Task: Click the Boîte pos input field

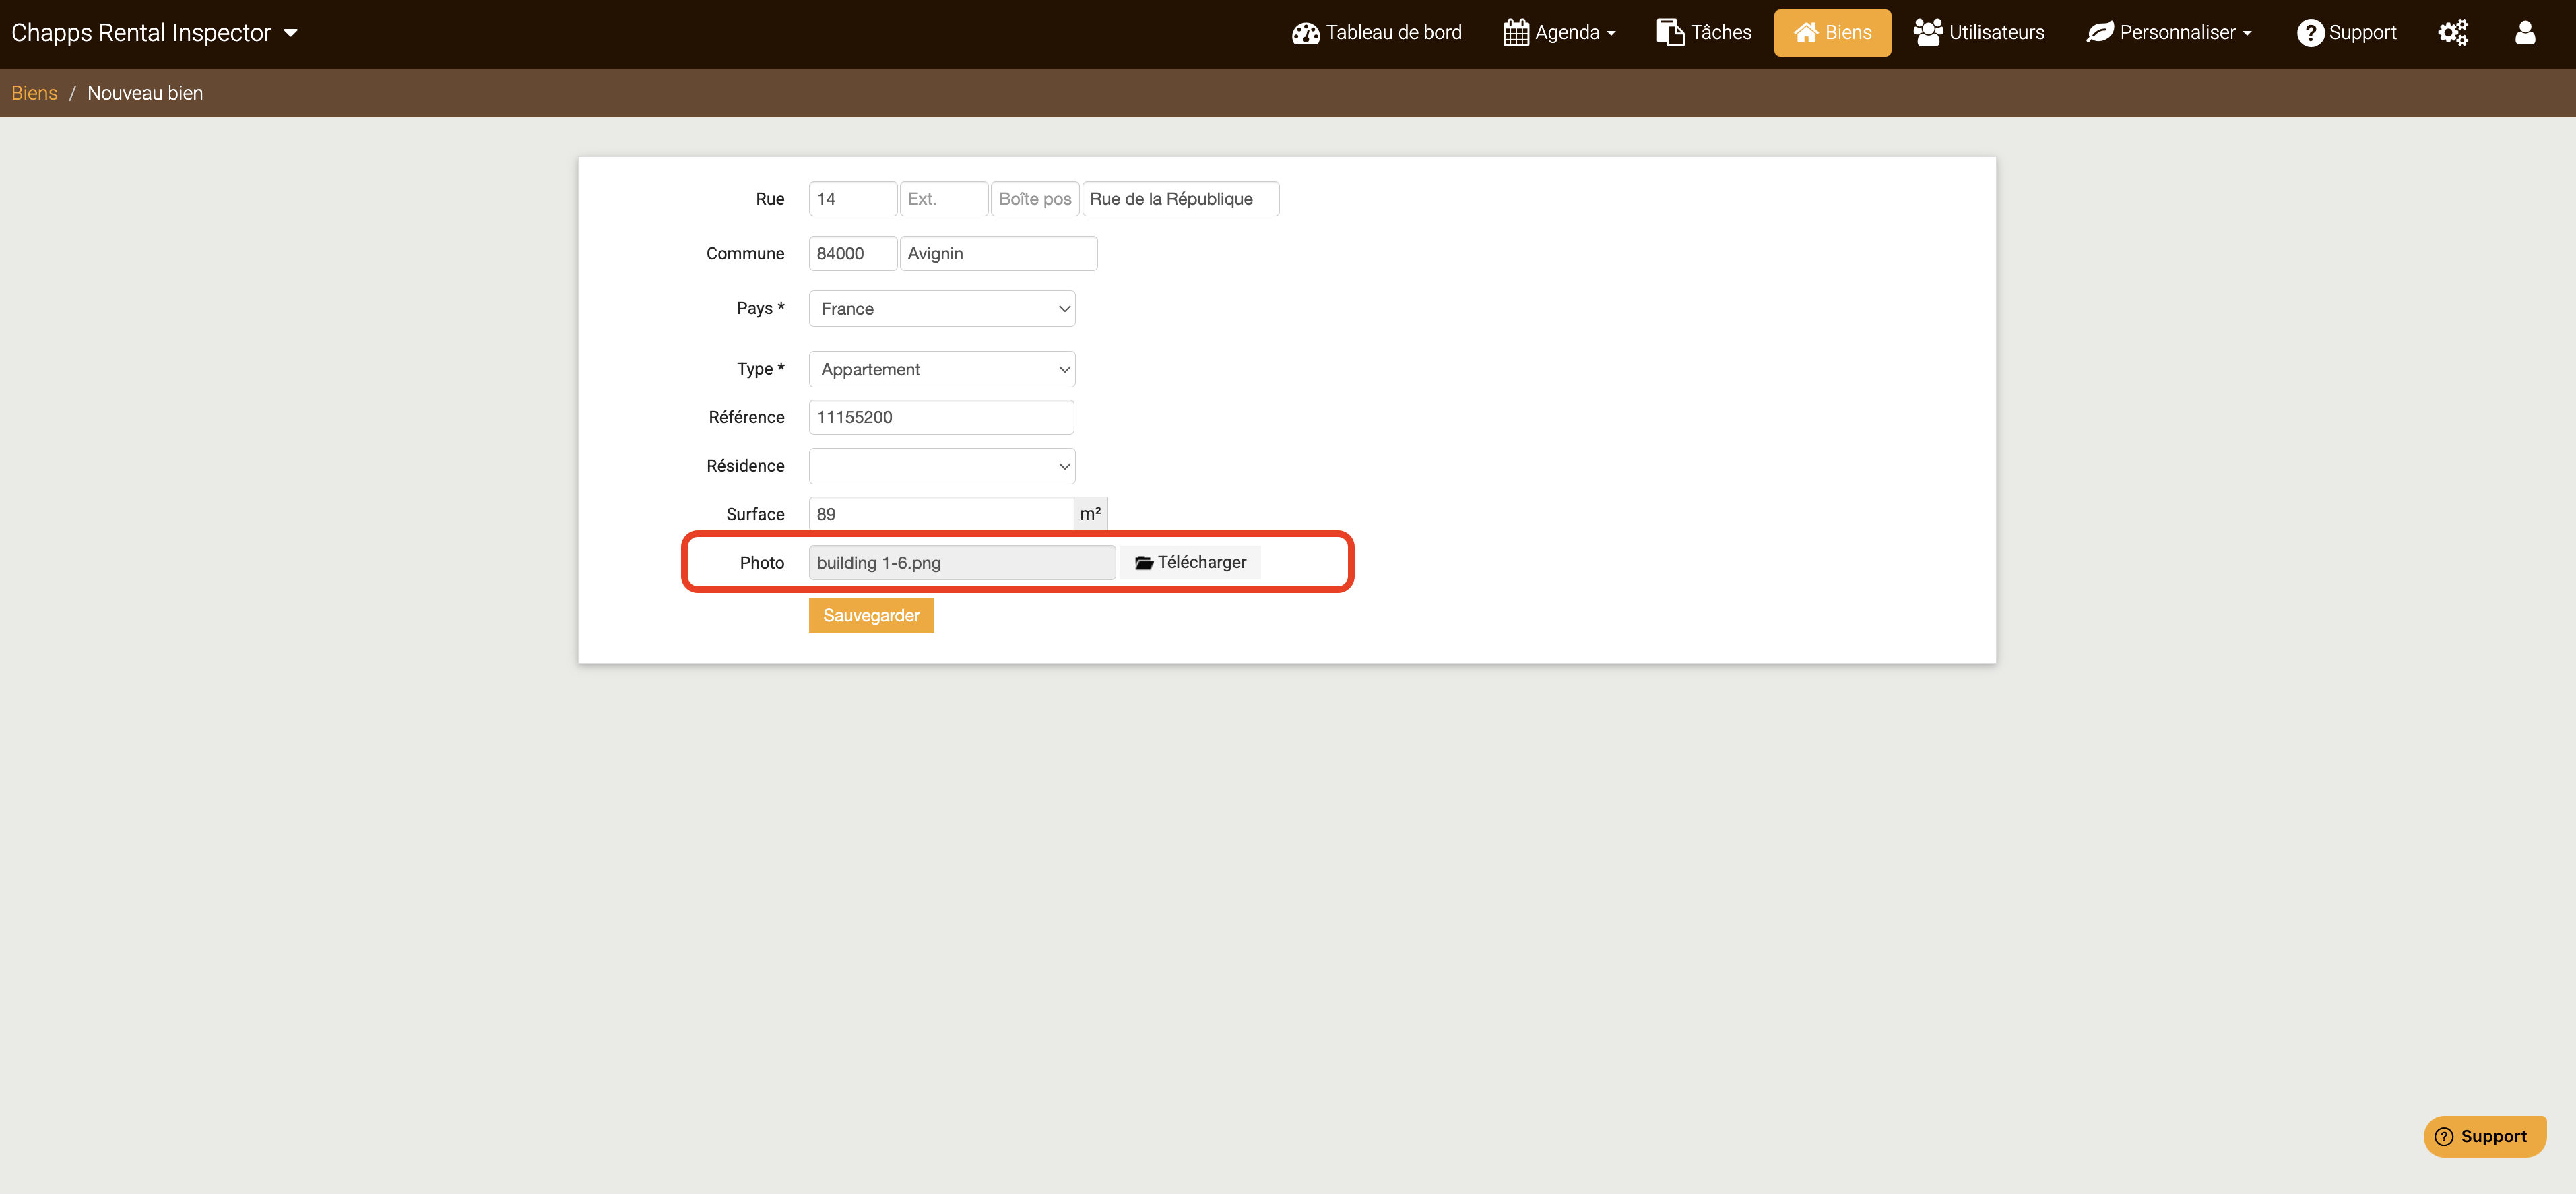Action: point(1035,199)
